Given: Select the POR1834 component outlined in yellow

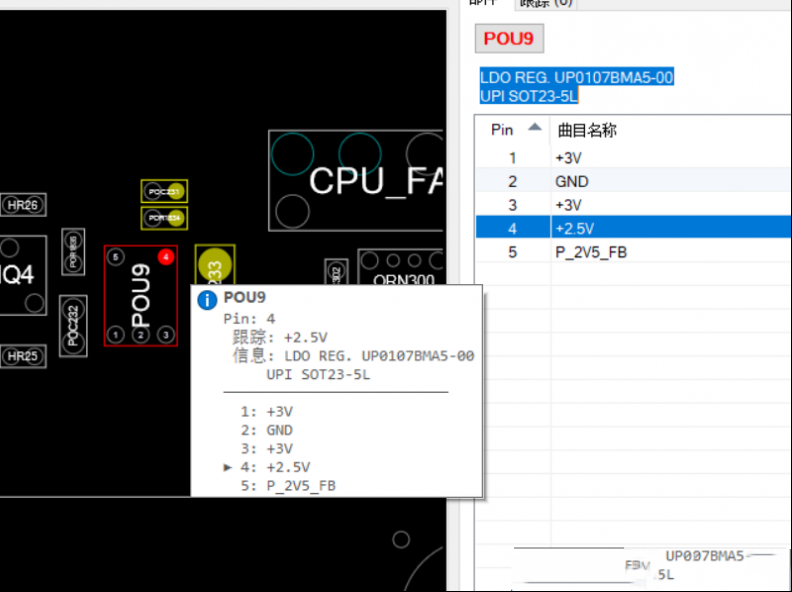Looking at the screenshot, I should tap(164, 218).
